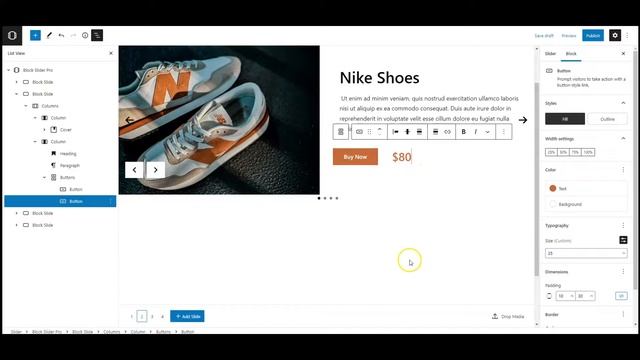The image size is (640, 360).
Task: Open block toolbar three-dot options
Action: [503, 132]
